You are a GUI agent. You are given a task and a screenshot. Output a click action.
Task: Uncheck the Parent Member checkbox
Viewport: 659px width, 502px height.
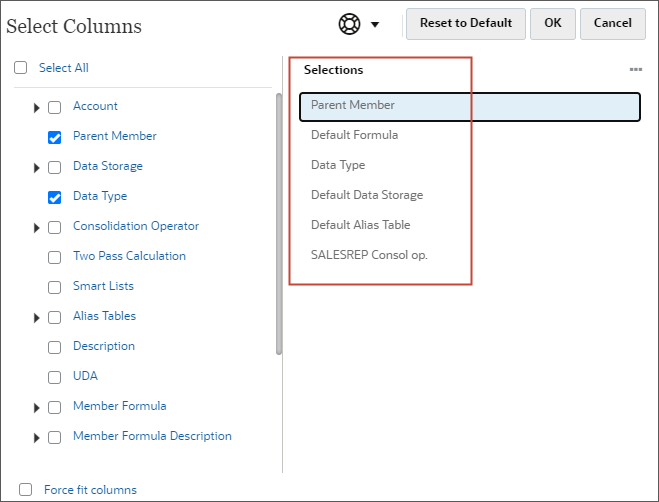click(x=55, y=137)
